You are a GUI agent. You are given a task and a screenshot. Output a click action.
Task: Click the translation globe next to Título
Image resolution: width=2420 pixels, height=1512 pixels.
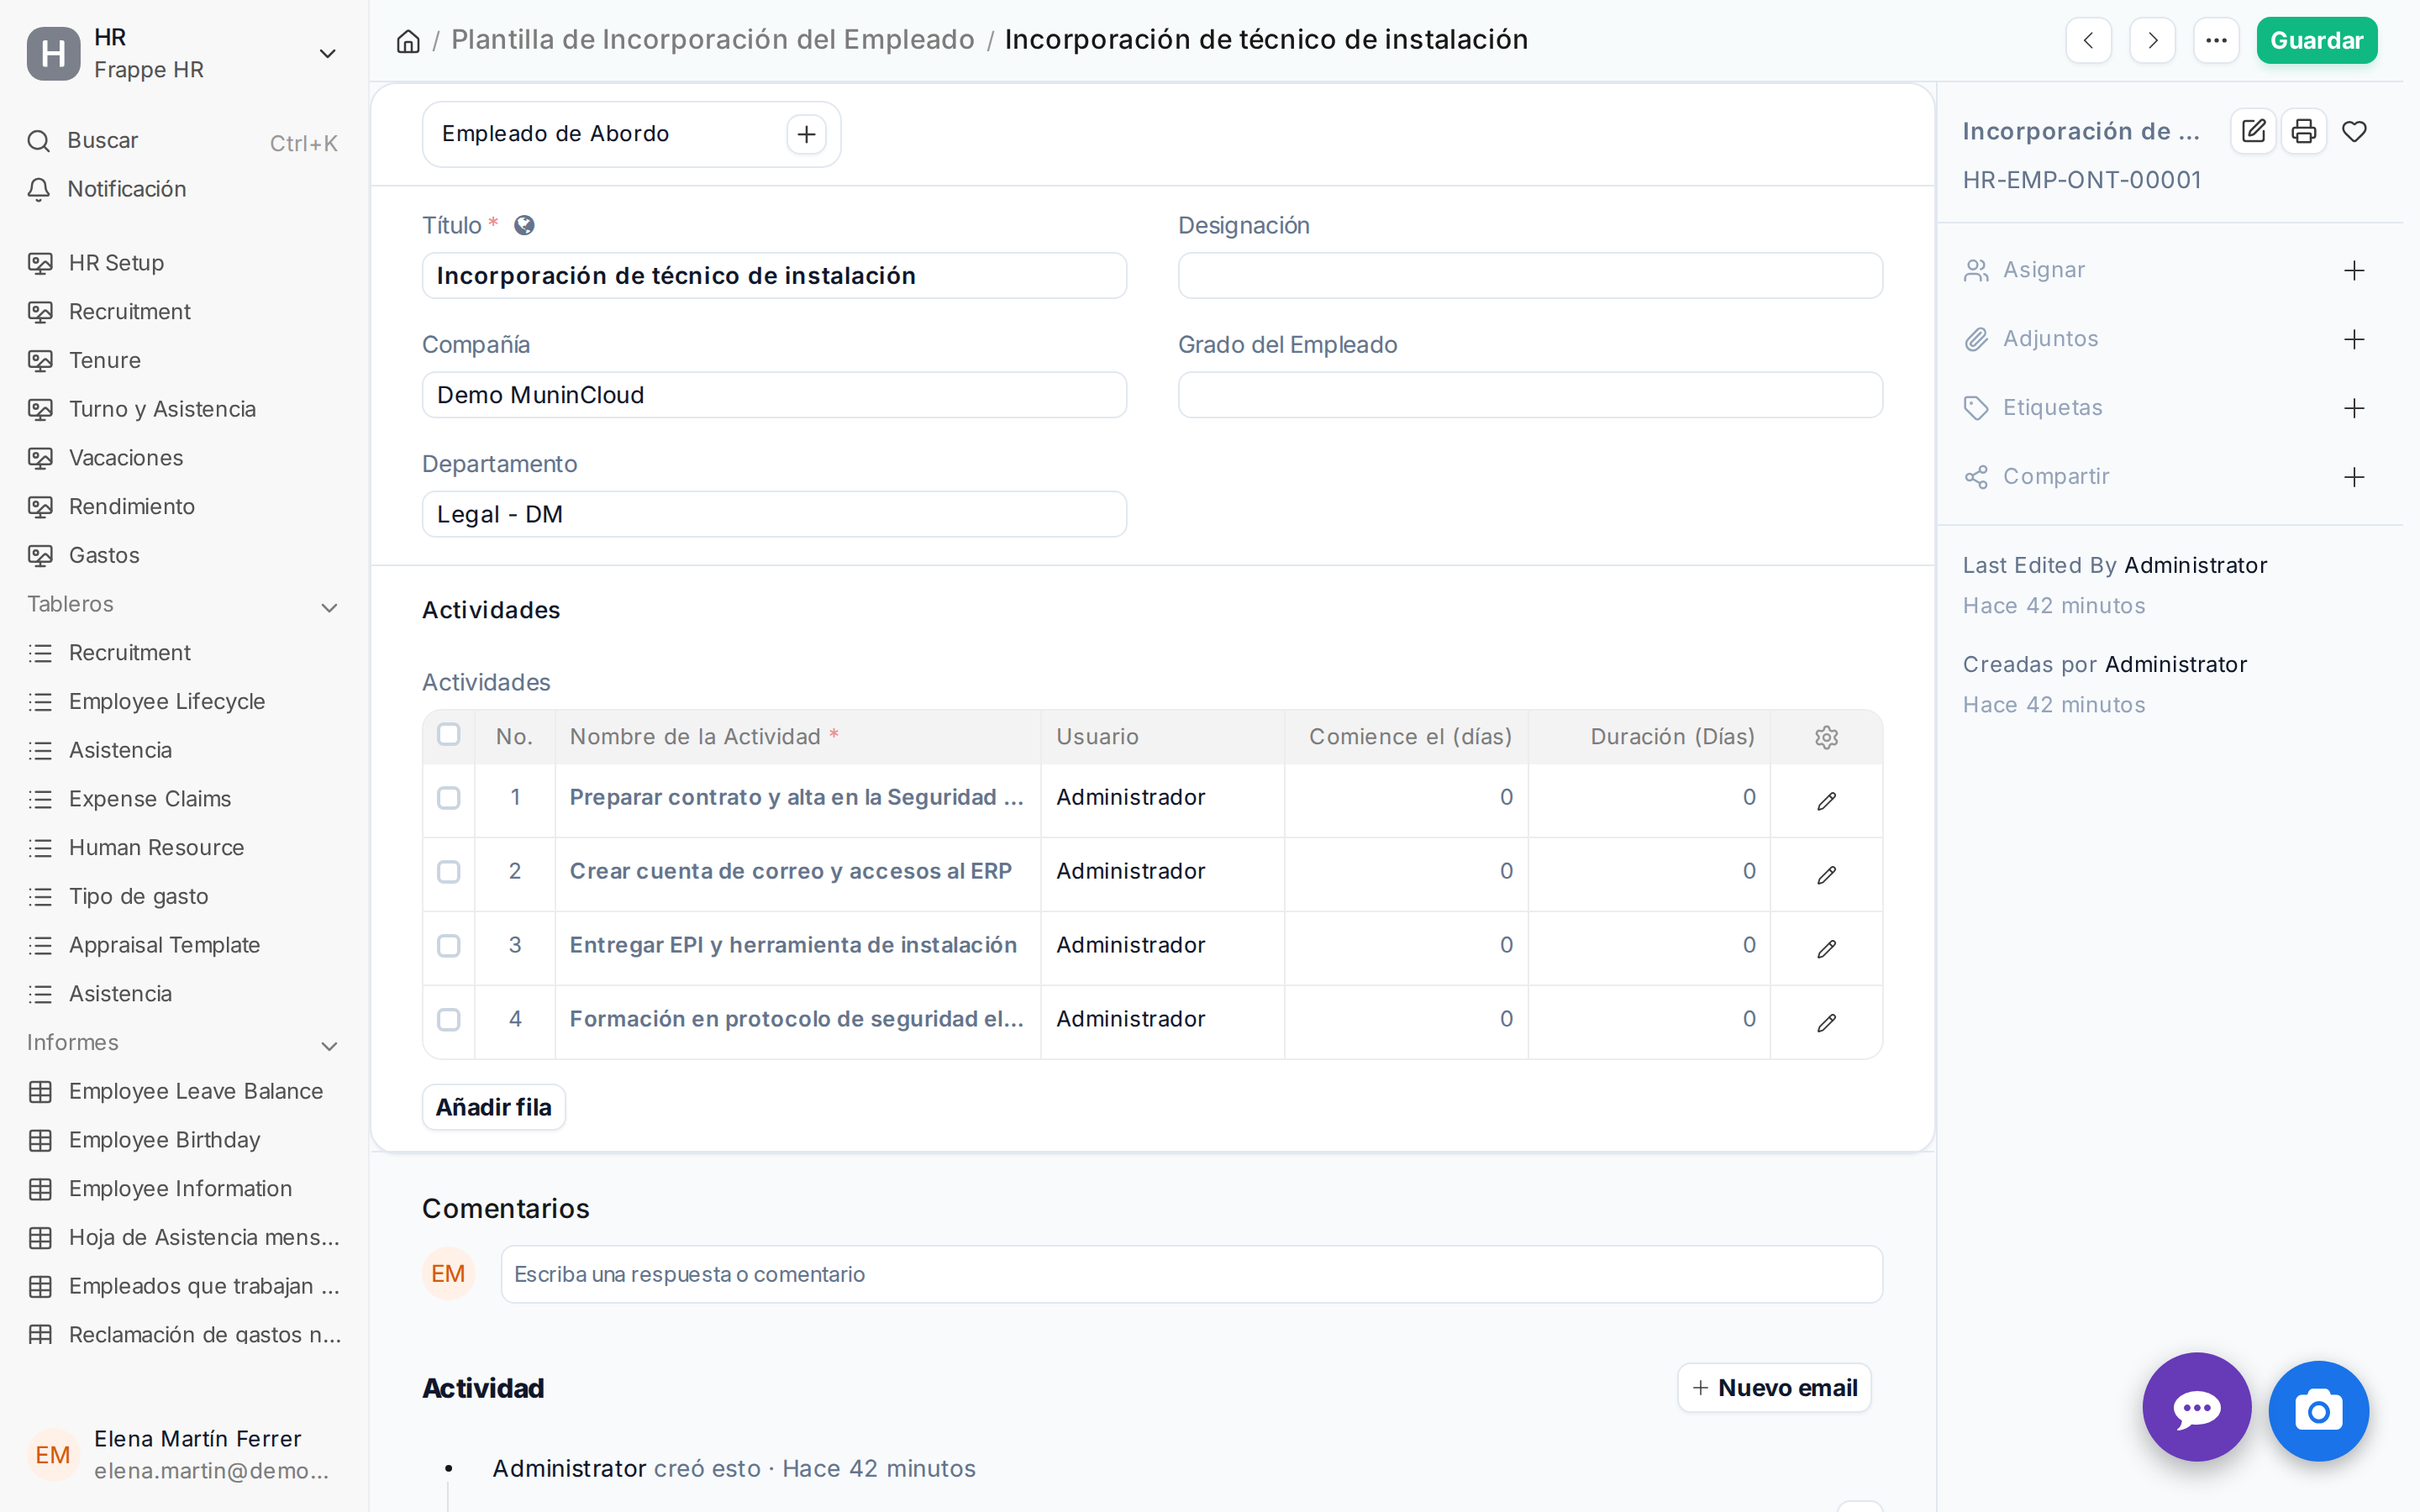pos(524,226)
